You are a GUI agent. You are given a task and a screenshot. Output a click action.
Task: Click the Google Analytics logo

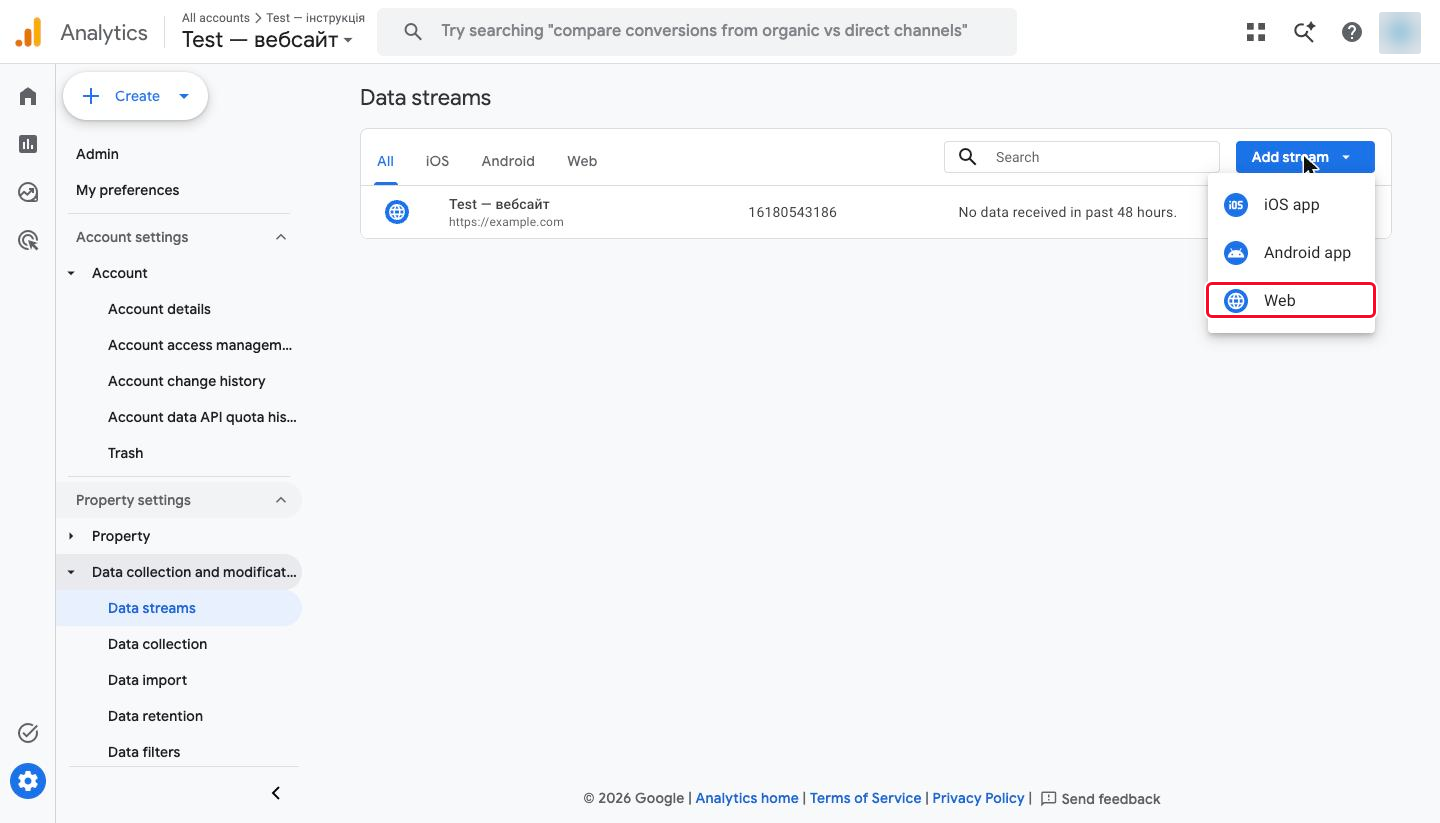28,32
